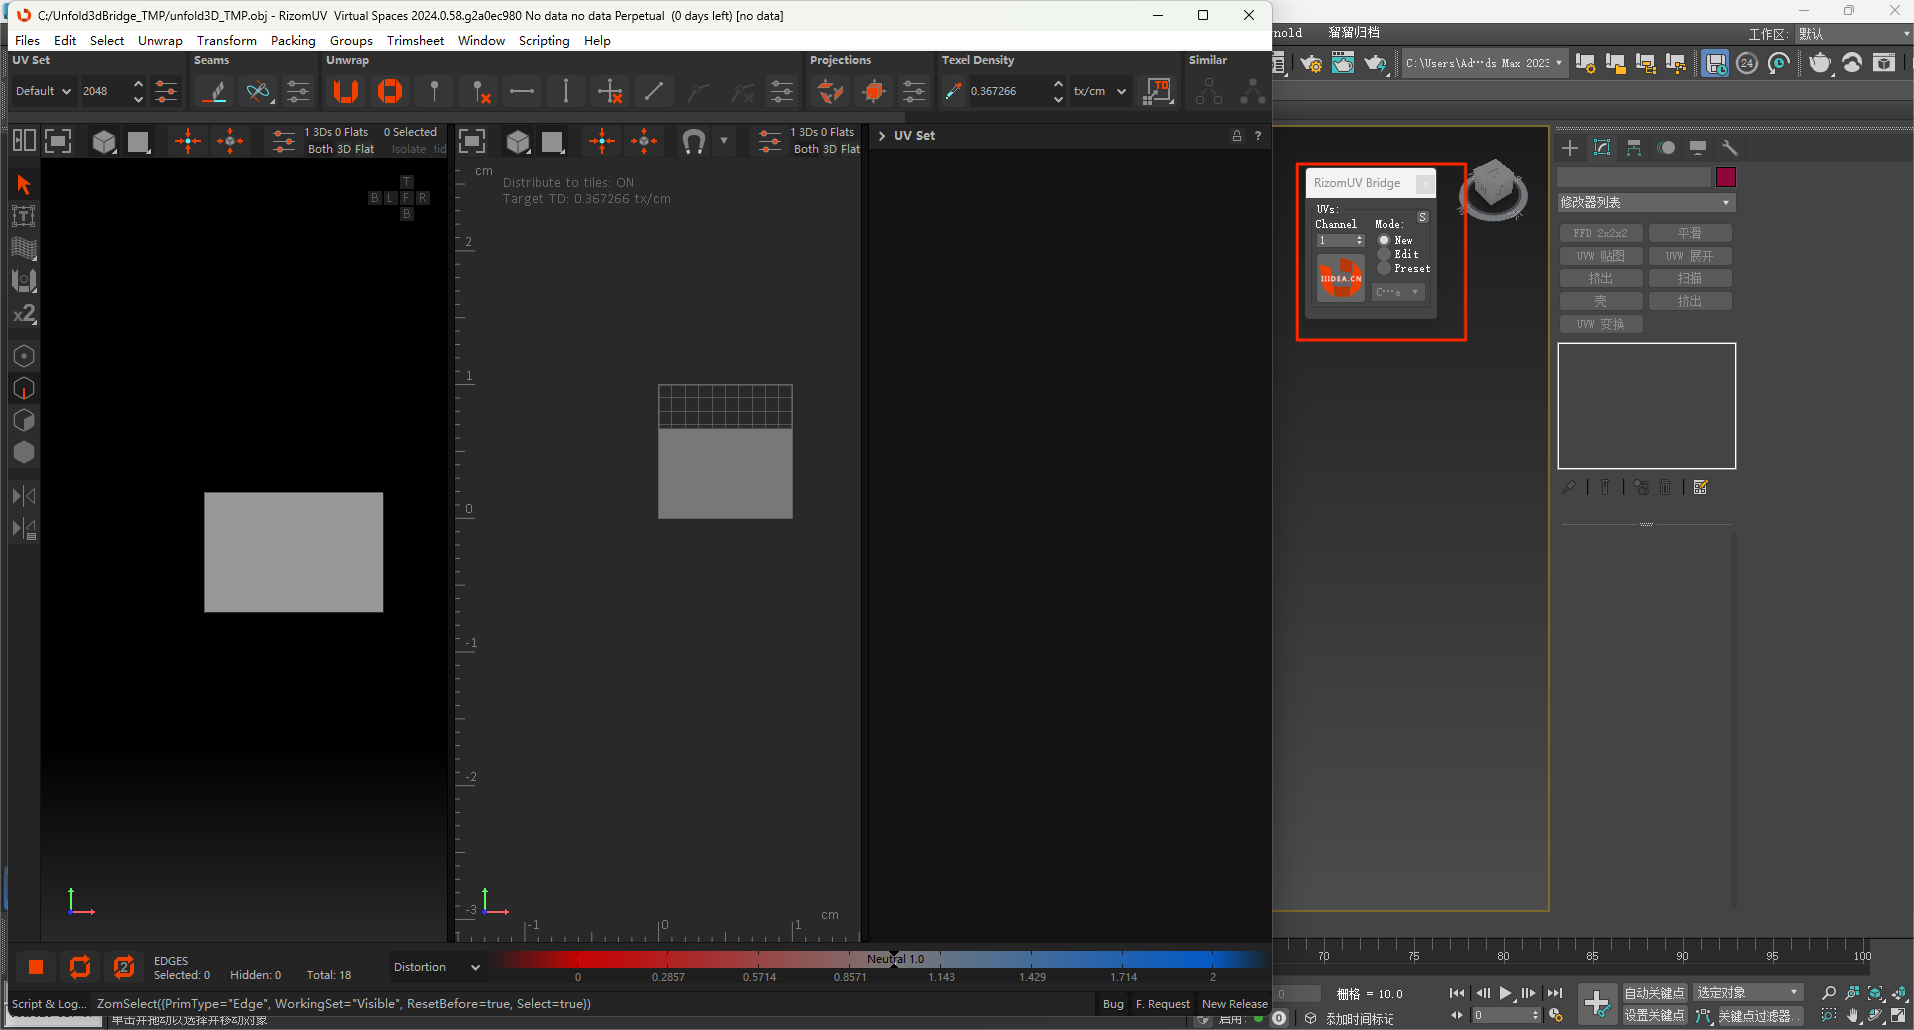Select the pin tool in the Unwrap section

point(434,91)
